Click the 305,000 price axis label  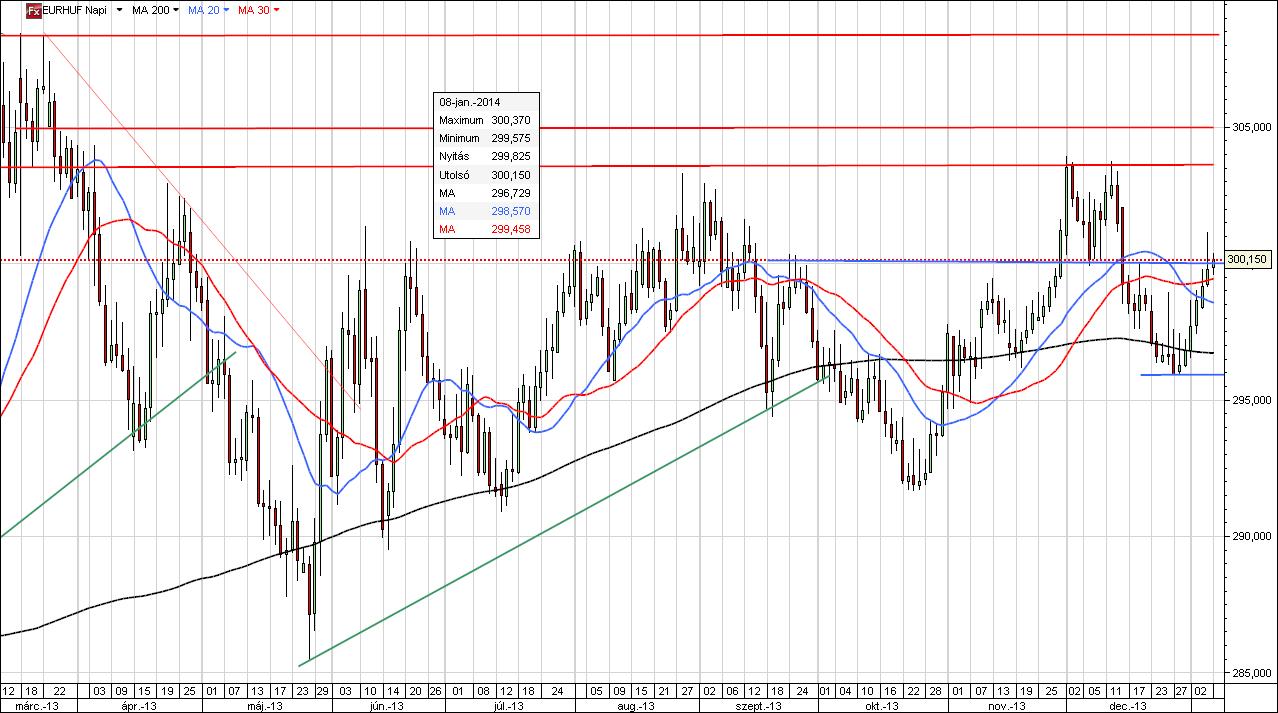tap(1251, 127)
